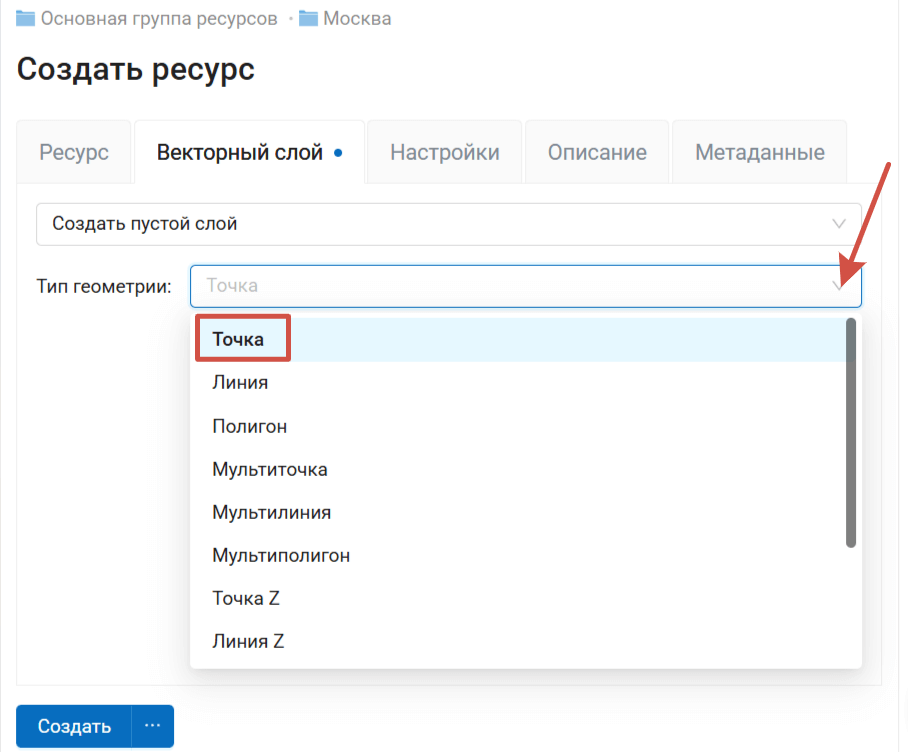Select the Мультиточка option
Image resolution: width=908 pixels, height=752 pixels.
(x=270, y=469)
